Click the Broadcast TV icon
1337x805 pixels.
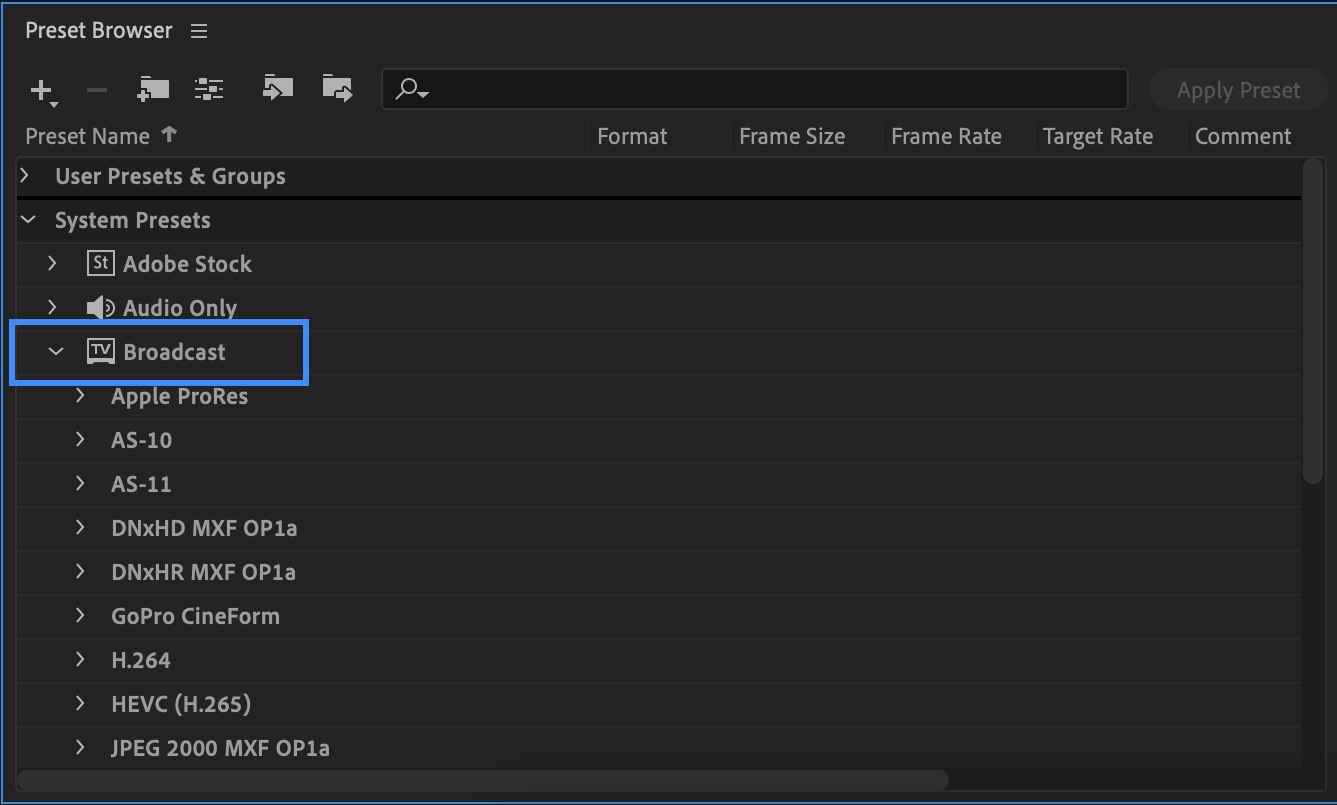[100, 352]
